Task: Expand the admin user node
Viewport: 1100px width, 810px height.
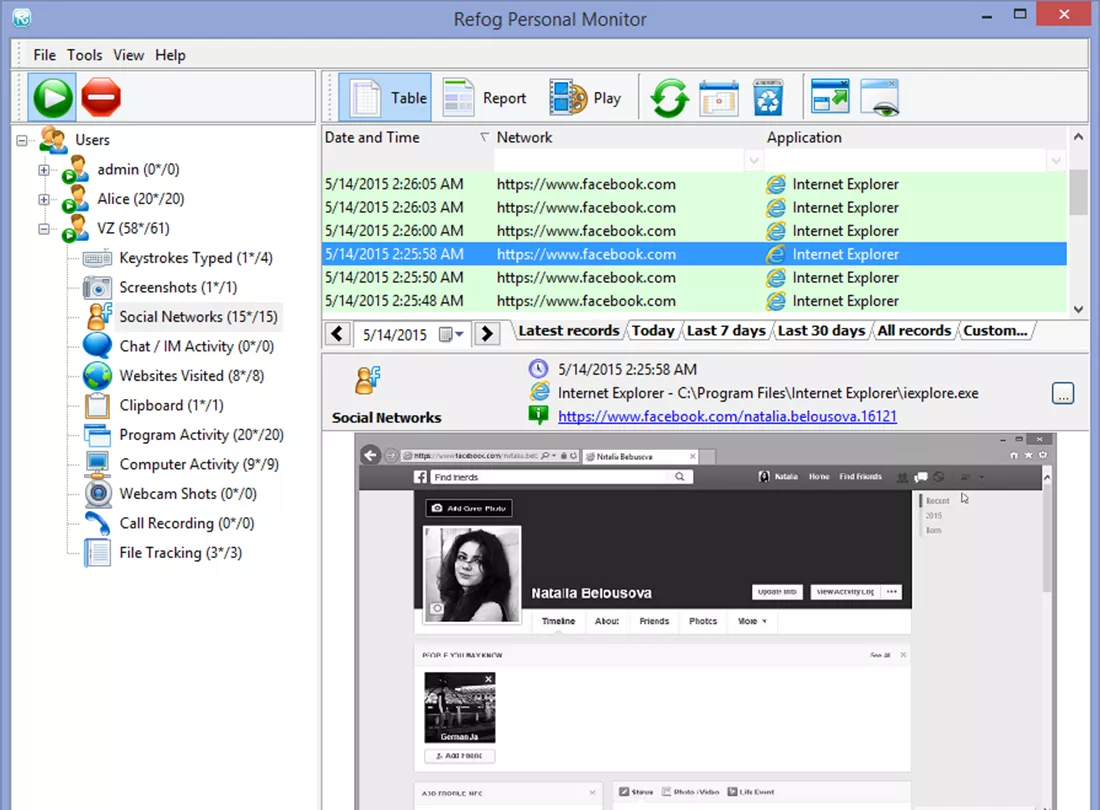Action: click(x=43, y=170)
